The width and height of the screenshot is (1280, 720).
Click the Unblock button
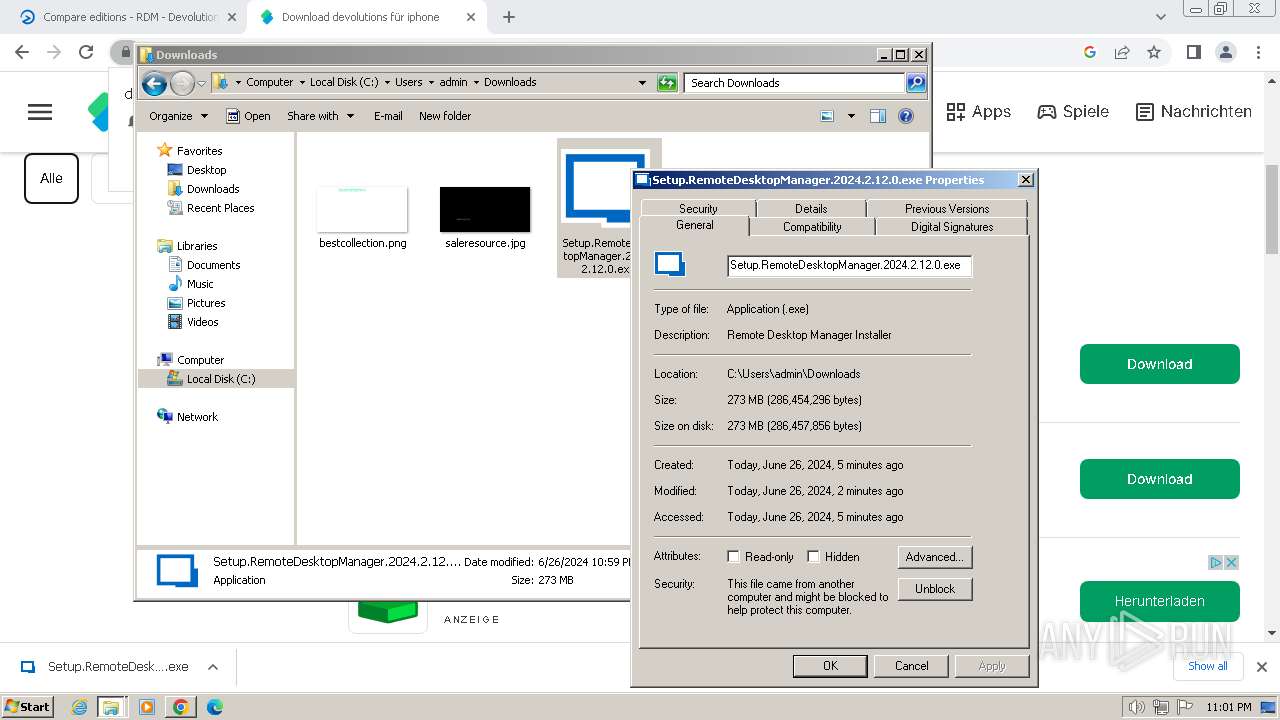[x=935, y=589]
